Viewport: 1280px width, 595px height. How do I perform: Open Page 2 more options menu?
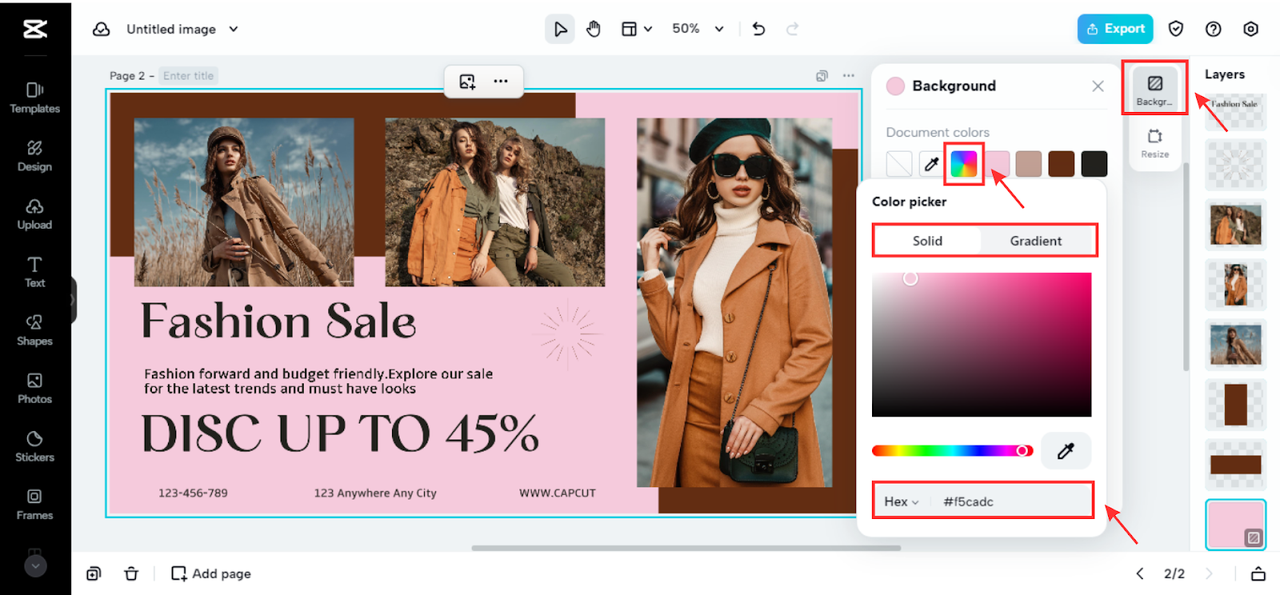[849, 75]
